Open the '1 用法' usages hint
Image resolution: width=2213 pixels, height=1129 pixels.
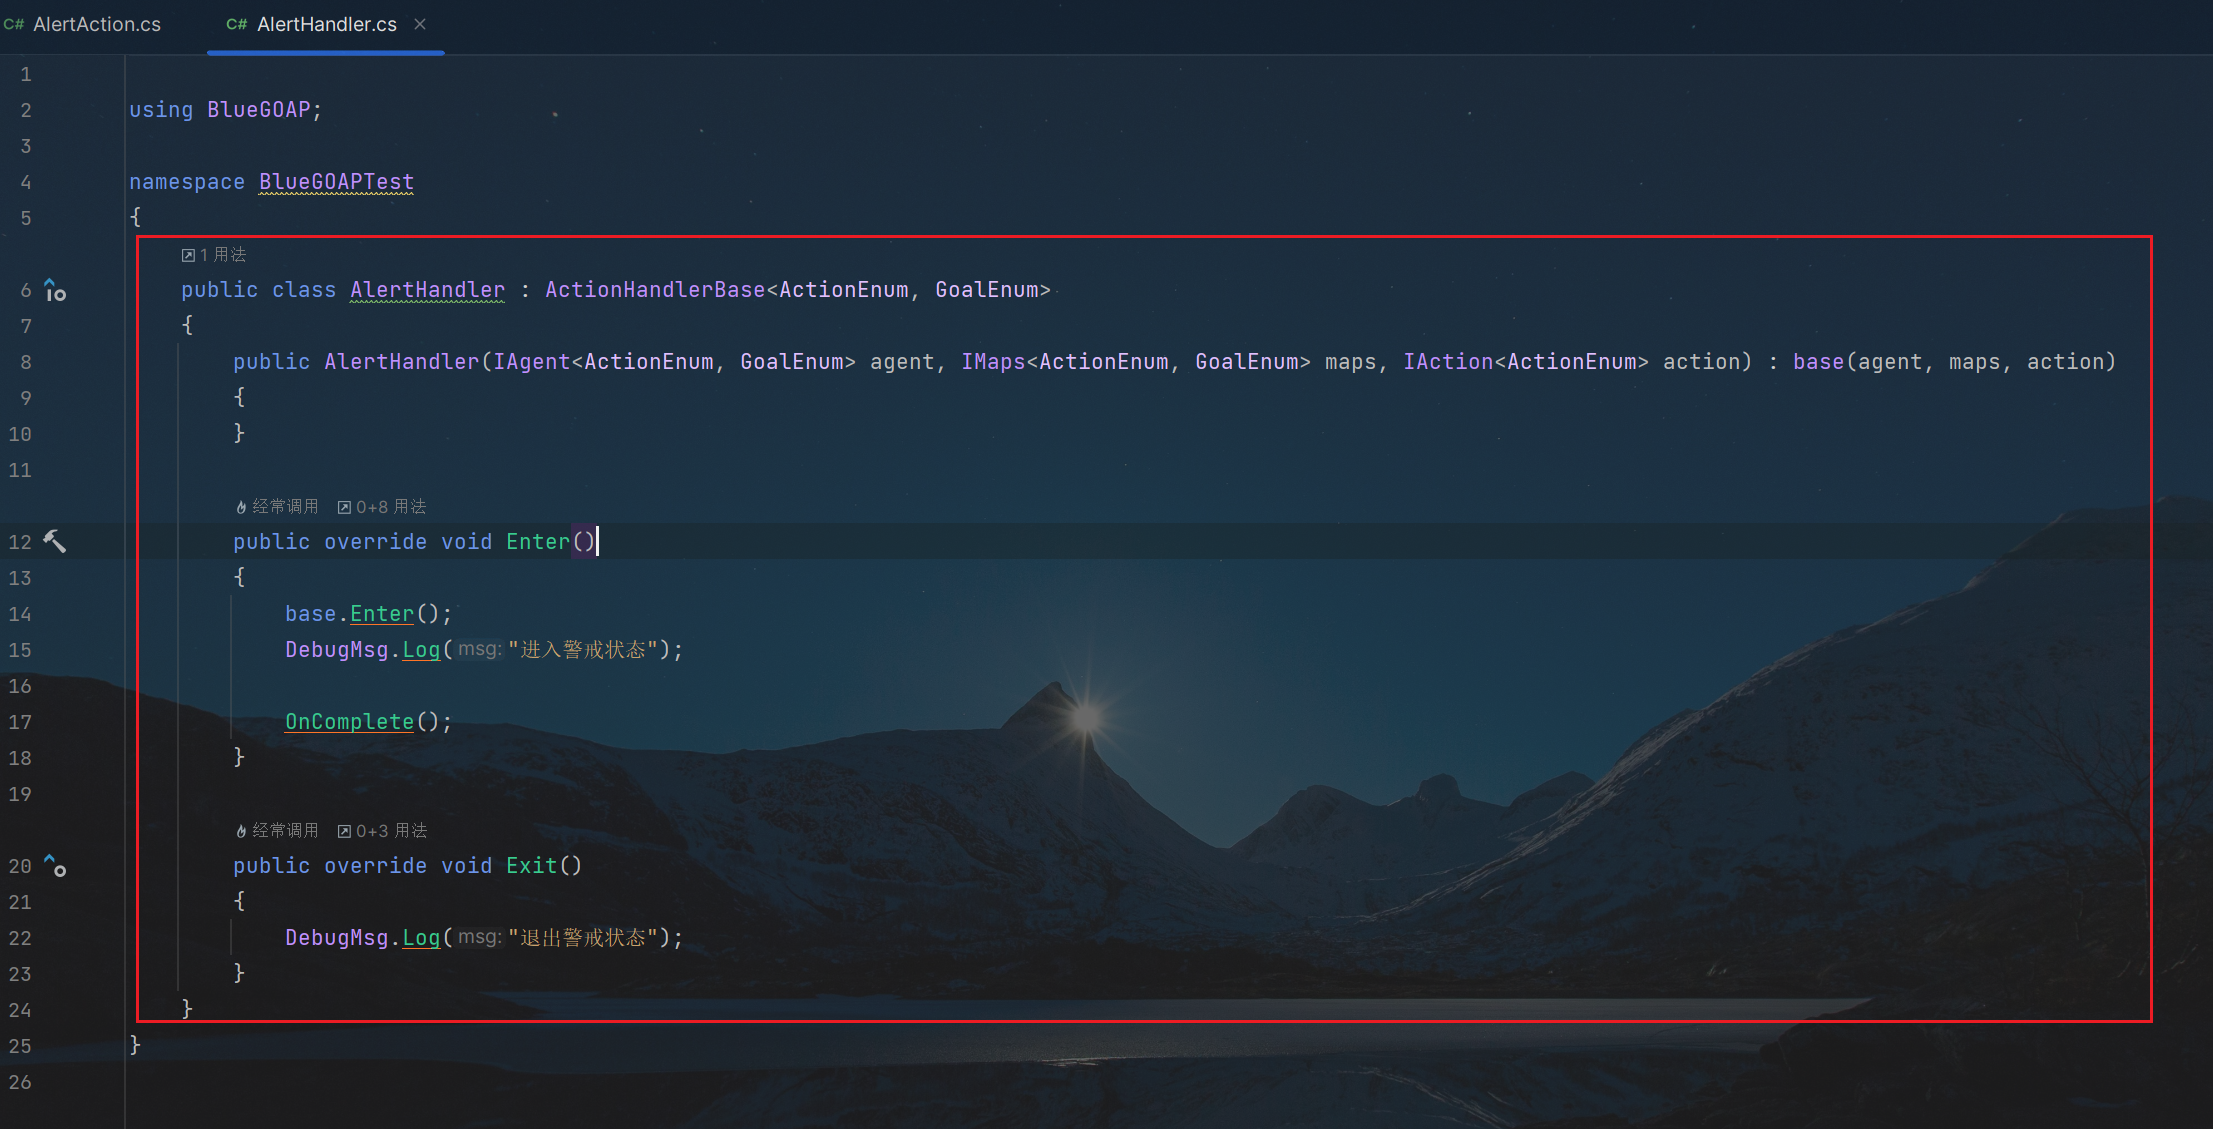coord(223,255)
